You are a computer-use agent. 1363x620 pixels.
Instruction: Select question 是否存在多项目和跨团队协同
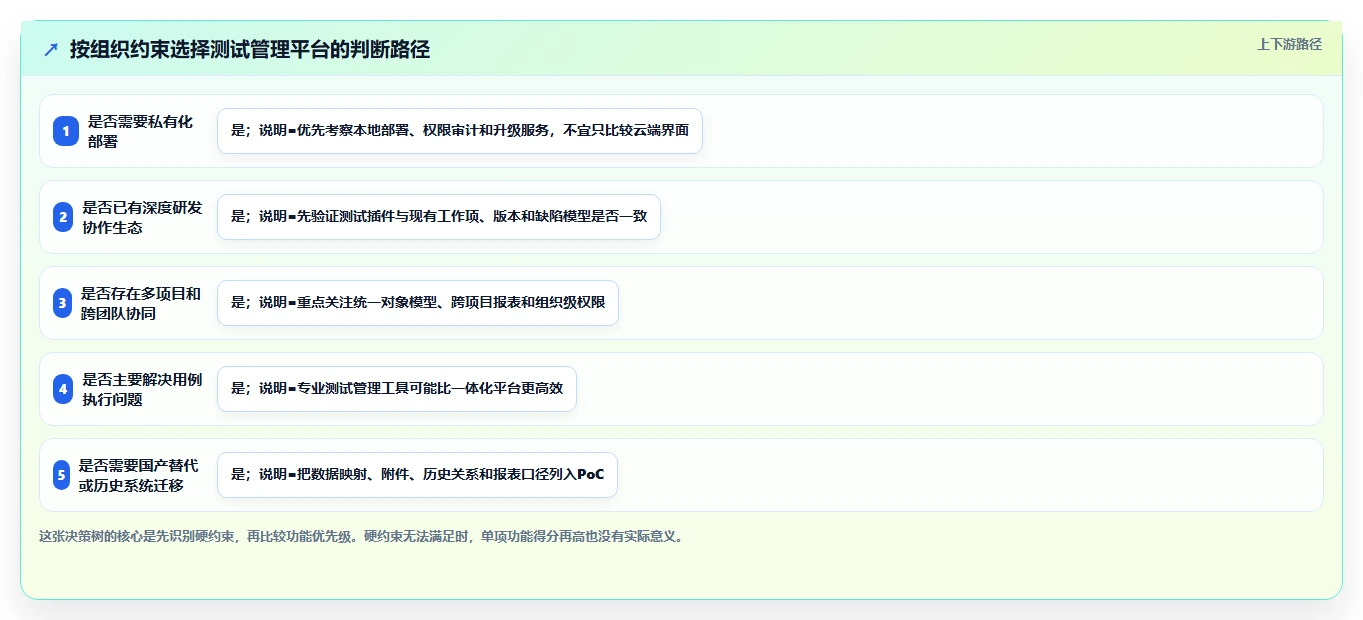[141, 303]
